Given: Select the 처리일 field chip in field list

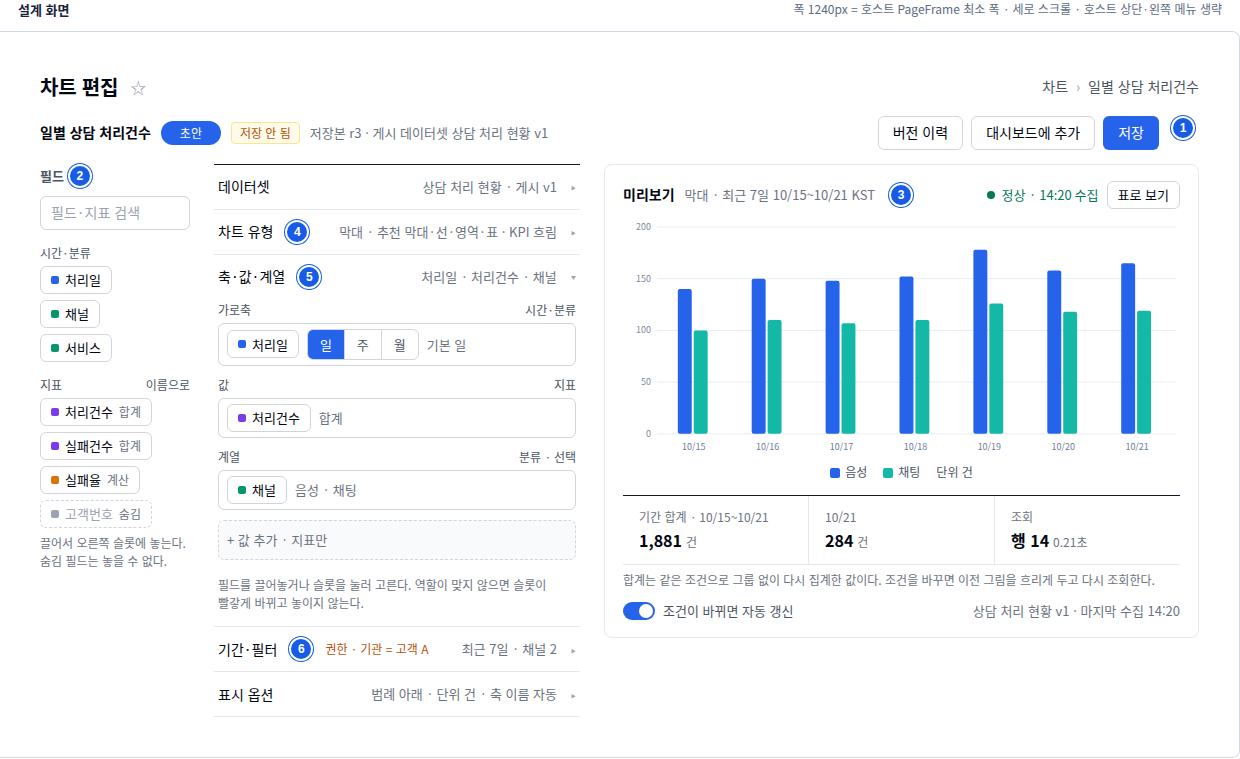Looking at the screenshot, I should [x=76, y=280].
